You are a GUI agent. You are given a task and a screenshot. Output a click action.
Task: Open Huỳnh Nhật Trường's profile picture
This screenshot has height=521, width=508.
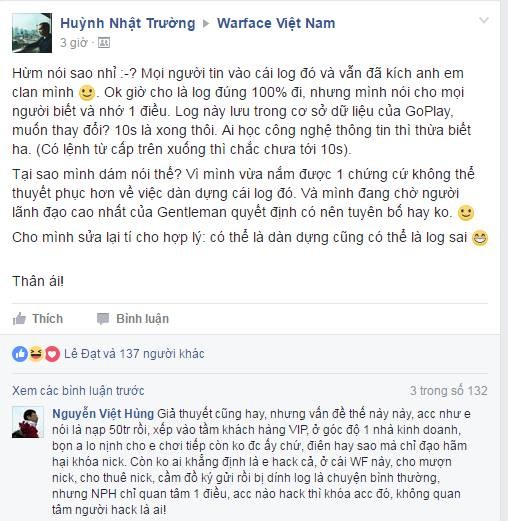[x=32, y=33]
